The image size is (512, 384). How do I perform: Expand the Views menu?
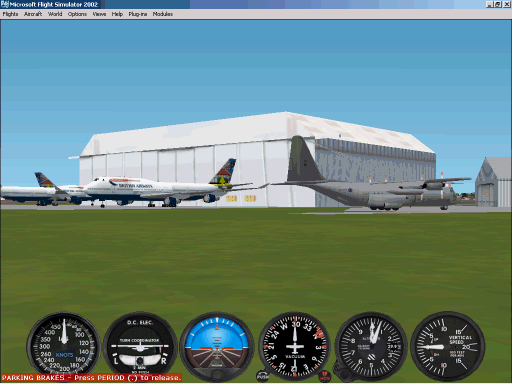[x=99, y=14]
